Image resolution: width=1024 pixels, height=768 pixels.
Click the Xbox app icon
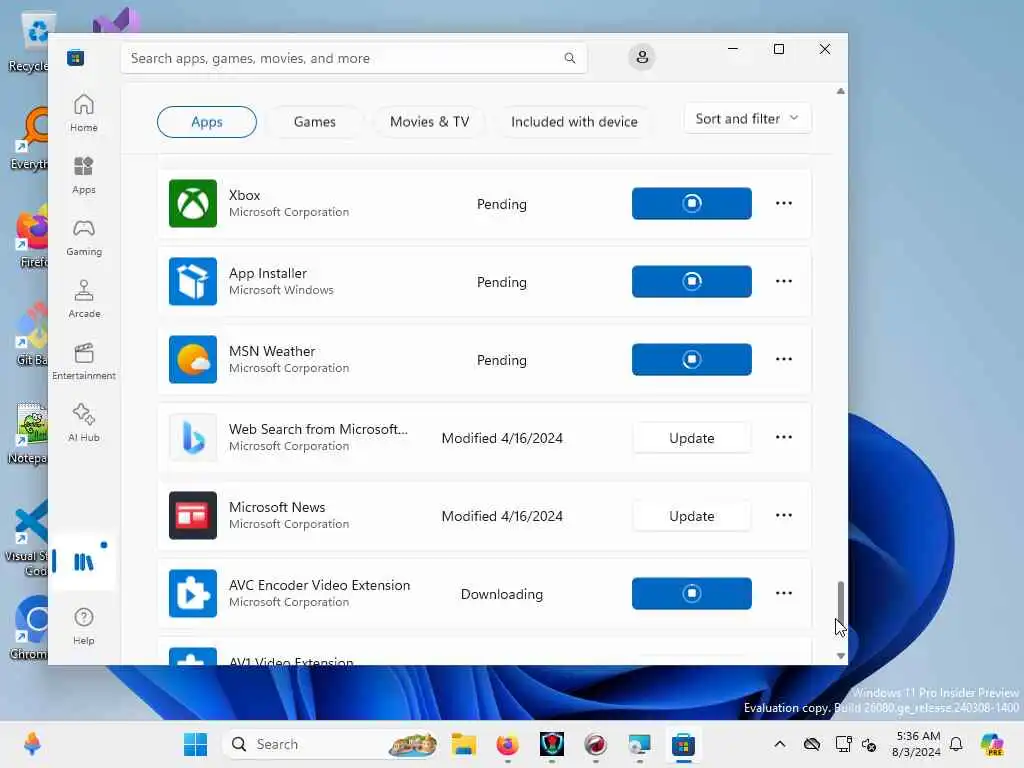pos(193,204)
